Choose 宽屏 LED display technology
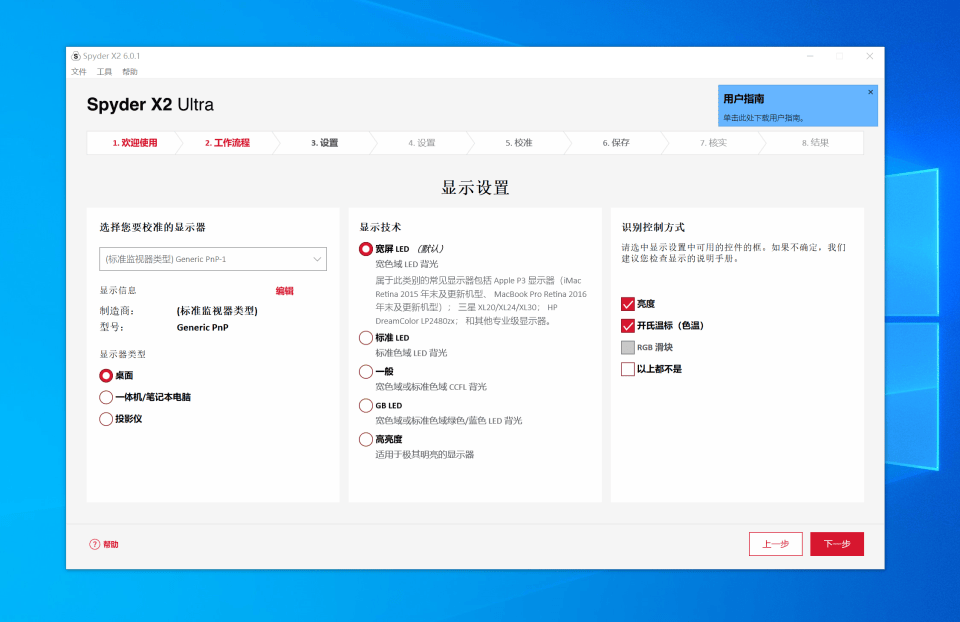Screen dimensions: 960x622 [366, 248]
